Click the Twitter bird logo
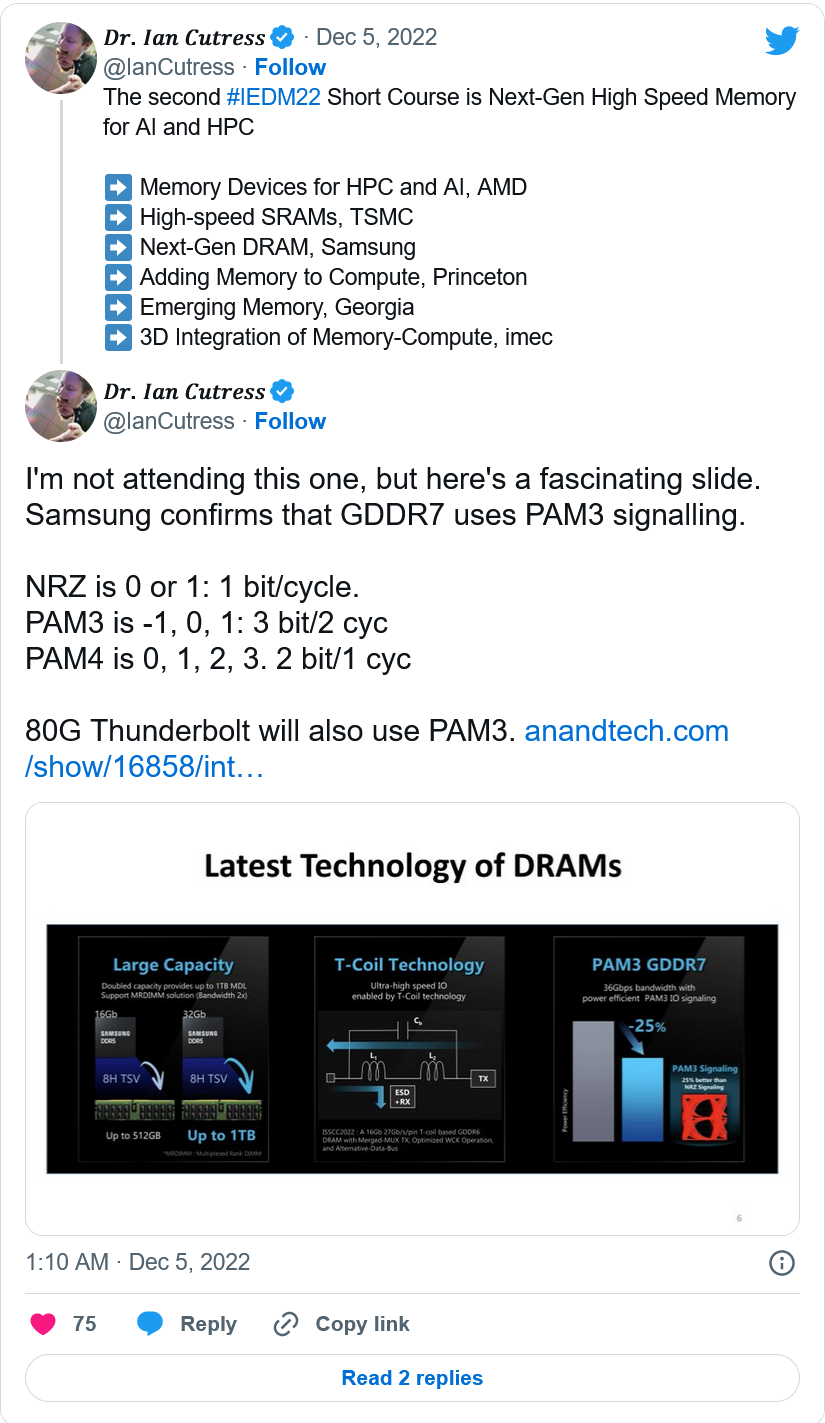This screenshot has height=1423, width=825. pos(781,41)
